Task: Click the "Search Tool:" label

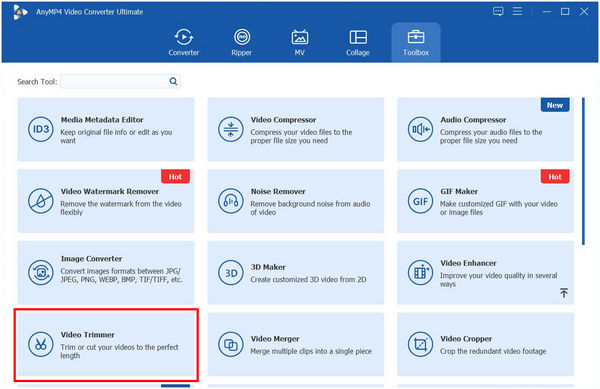Action: 37,81
